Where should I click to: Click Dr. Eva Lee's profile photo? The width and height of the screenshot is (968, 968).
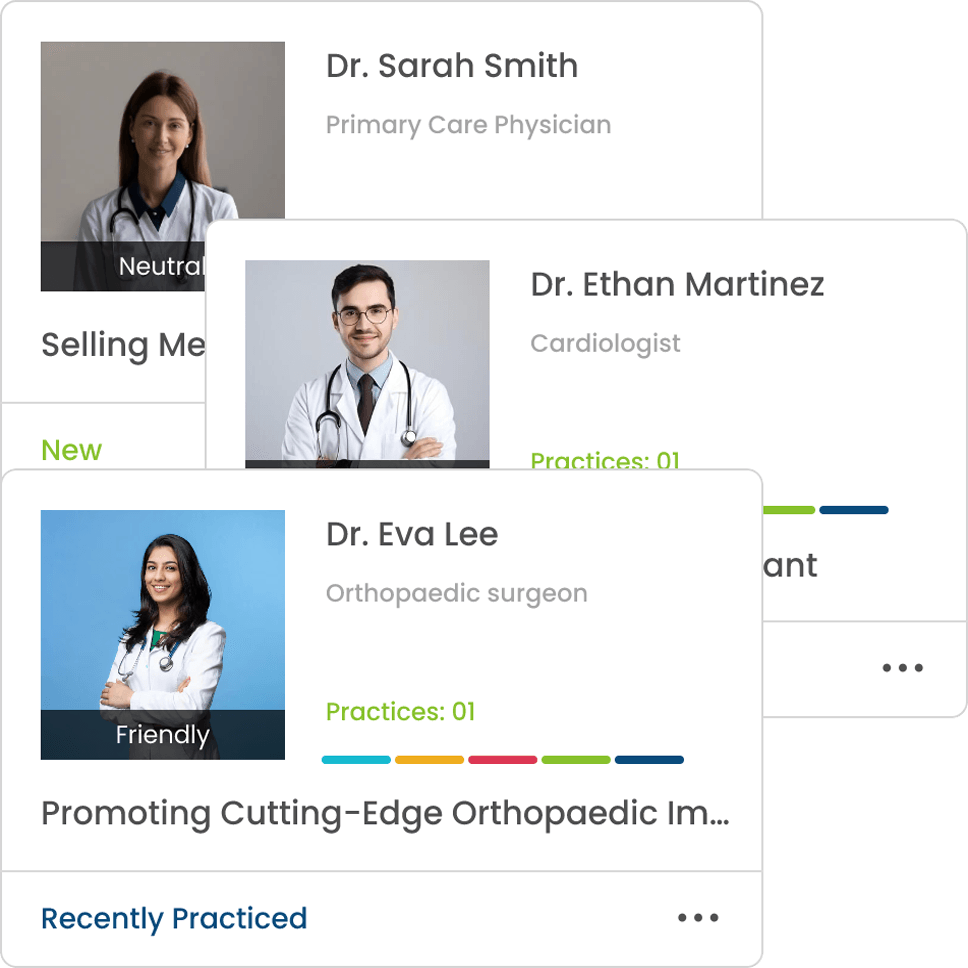click(x=163, y=635)
